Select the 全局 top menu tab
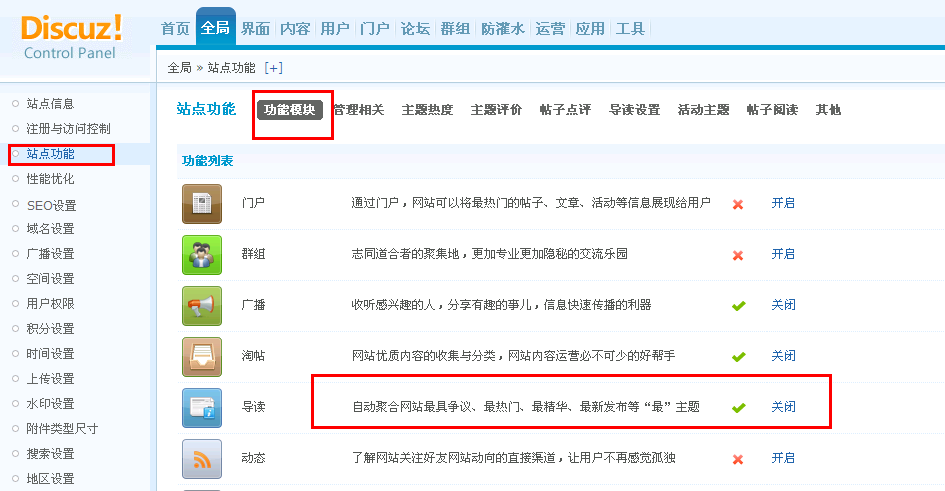Viewport: 945px width, 491px height. point(215,27)
